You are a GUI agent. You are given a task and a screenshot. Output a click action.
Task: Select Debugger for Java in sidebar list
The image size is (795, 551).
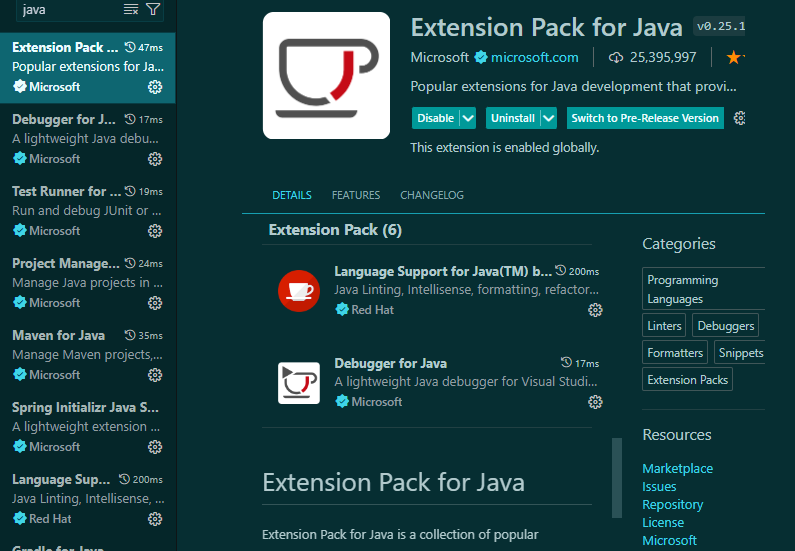coord(88,139)
